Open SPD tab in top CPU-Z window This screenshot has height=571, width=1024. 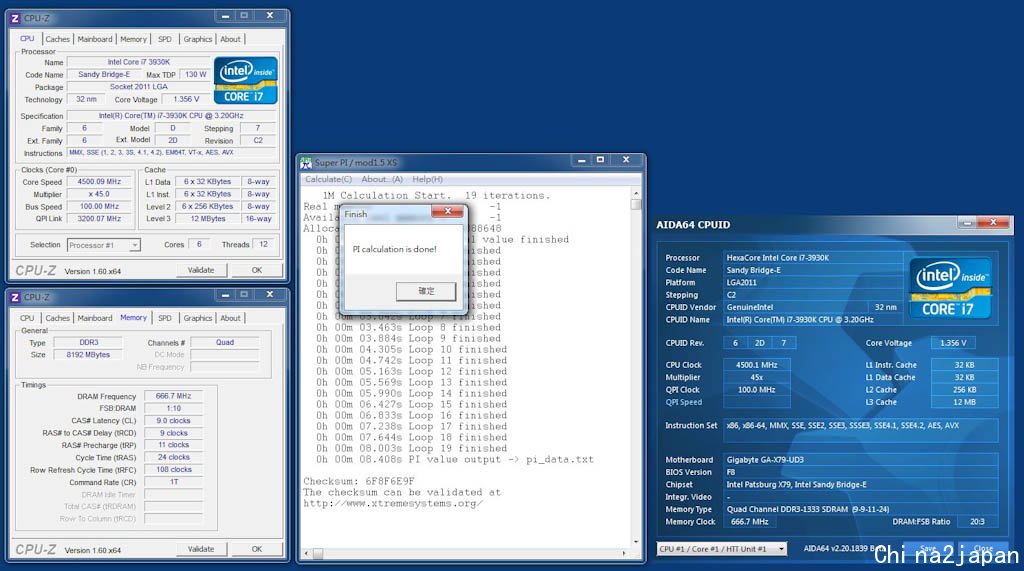coord(165,39)
